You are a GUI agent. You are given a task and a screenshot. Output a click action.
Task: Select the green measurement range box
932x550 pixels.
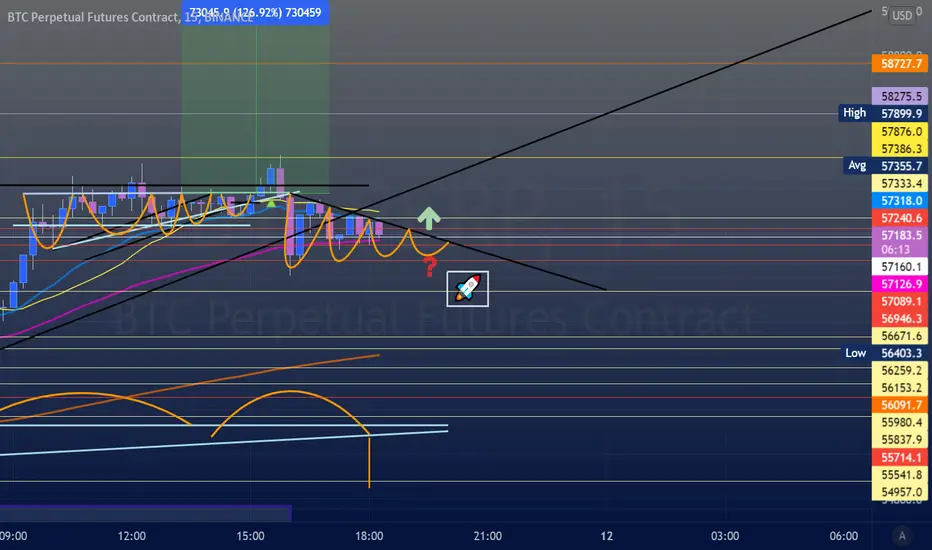click(256, 109)
